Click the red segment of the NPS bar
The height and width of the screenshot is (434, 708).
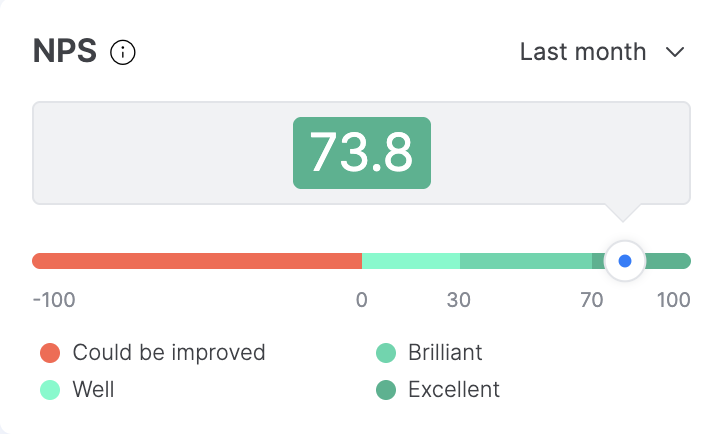click(x=197, y=261)
